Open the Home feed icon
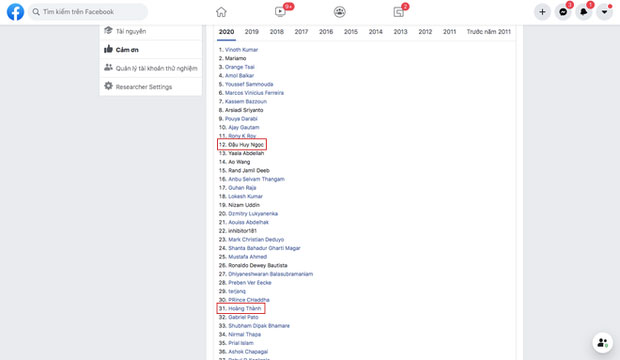The image size is (620, 360). 221,12
